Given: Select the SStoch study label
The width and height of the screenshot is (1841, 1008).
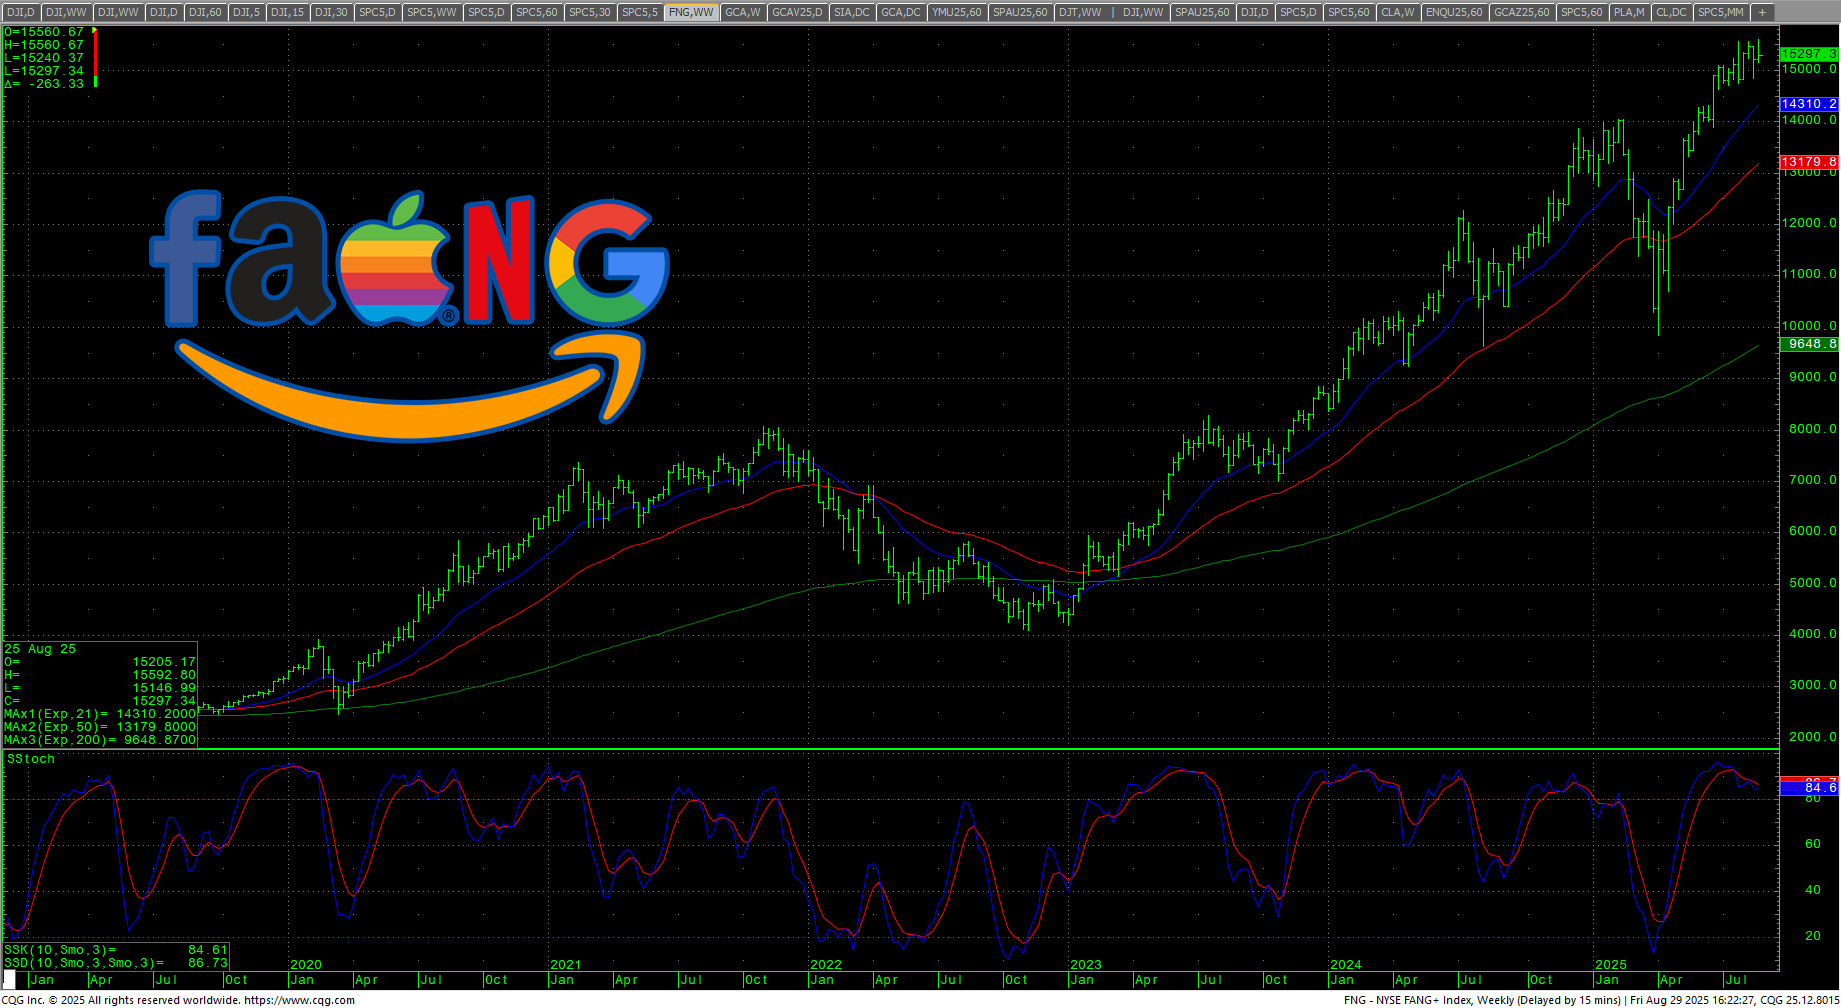Looking at the screenshot, I should tap(31, 759).
